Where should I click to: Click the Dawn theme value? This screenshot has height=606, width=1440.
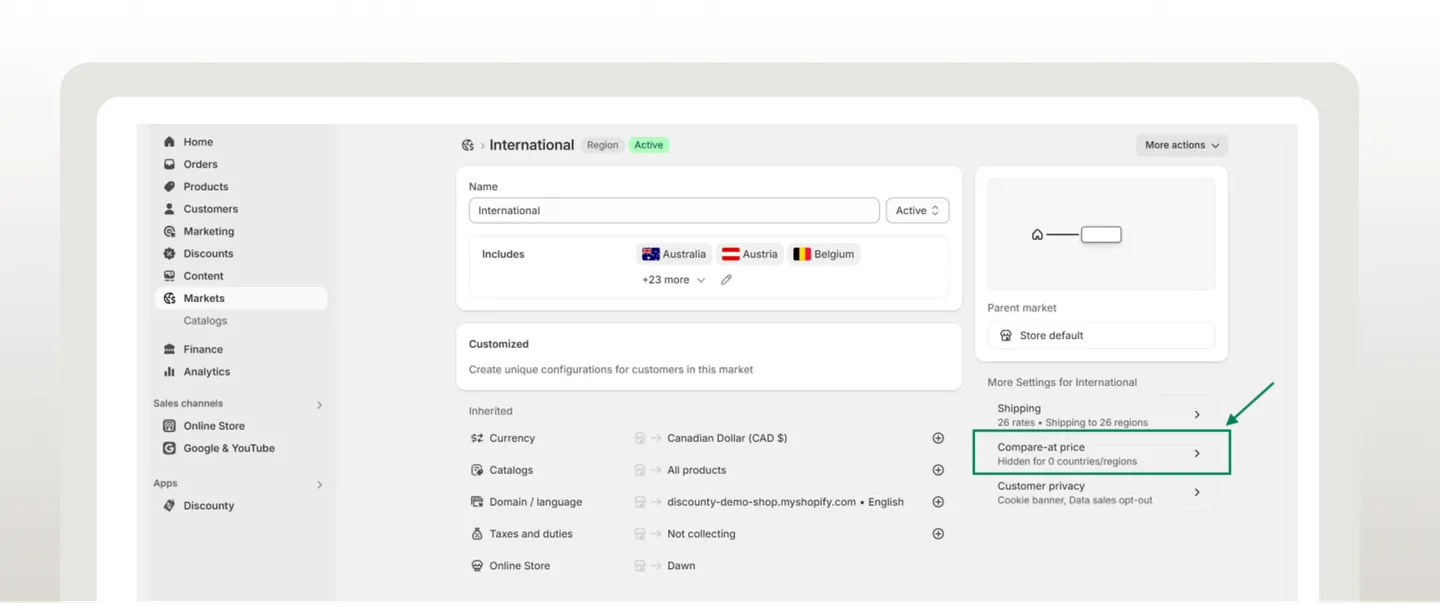(681, 566)
